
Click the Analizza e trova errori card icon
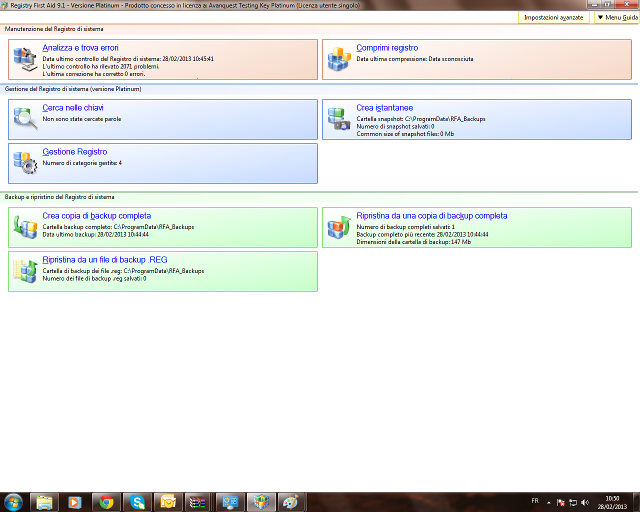tap(25, 60)
